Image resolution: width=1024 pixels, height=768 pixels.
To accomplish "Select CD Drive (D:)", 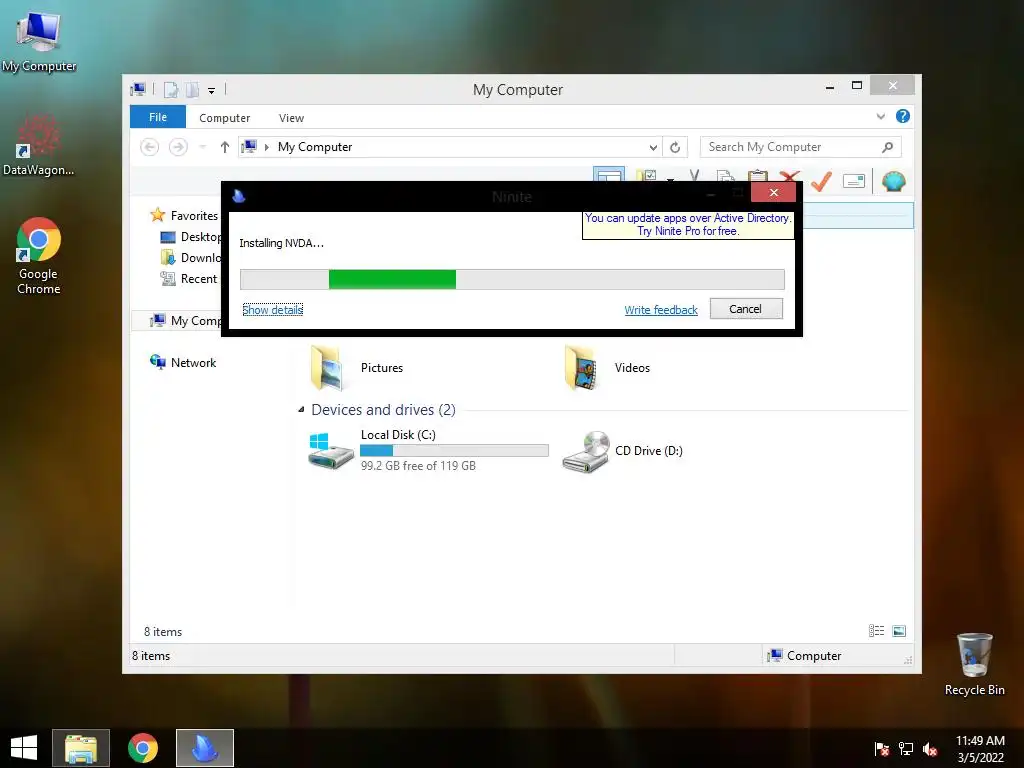I will [x=622, y=451].
